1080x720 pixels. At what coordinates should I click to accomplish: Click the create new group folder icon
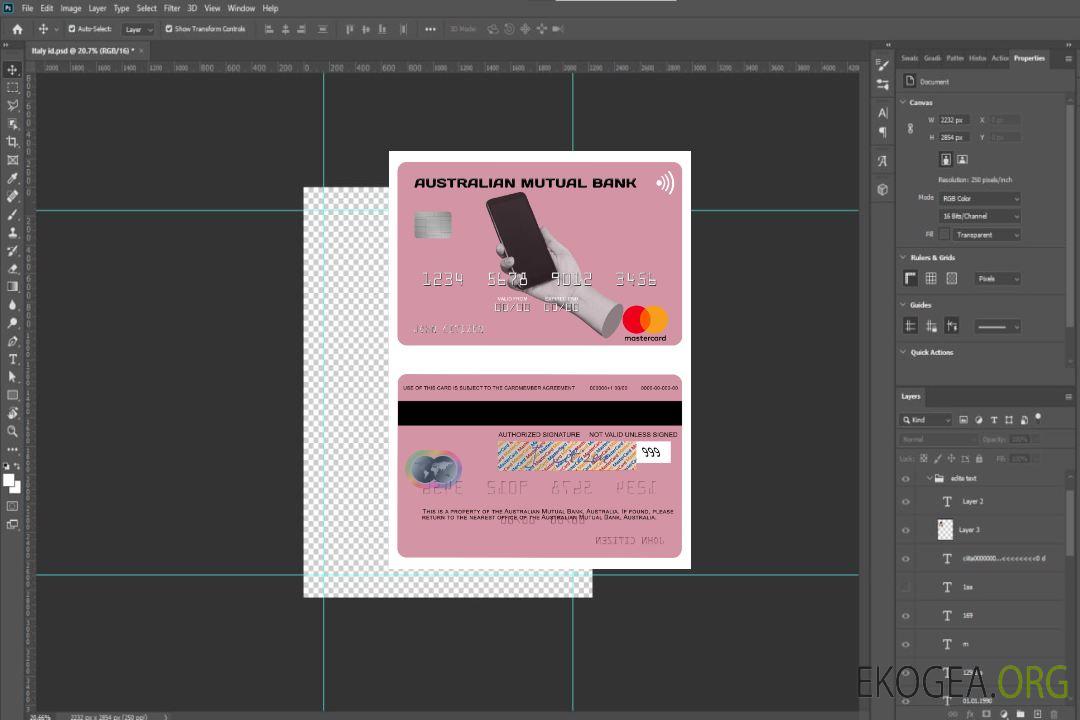(x=1020, y=714)
